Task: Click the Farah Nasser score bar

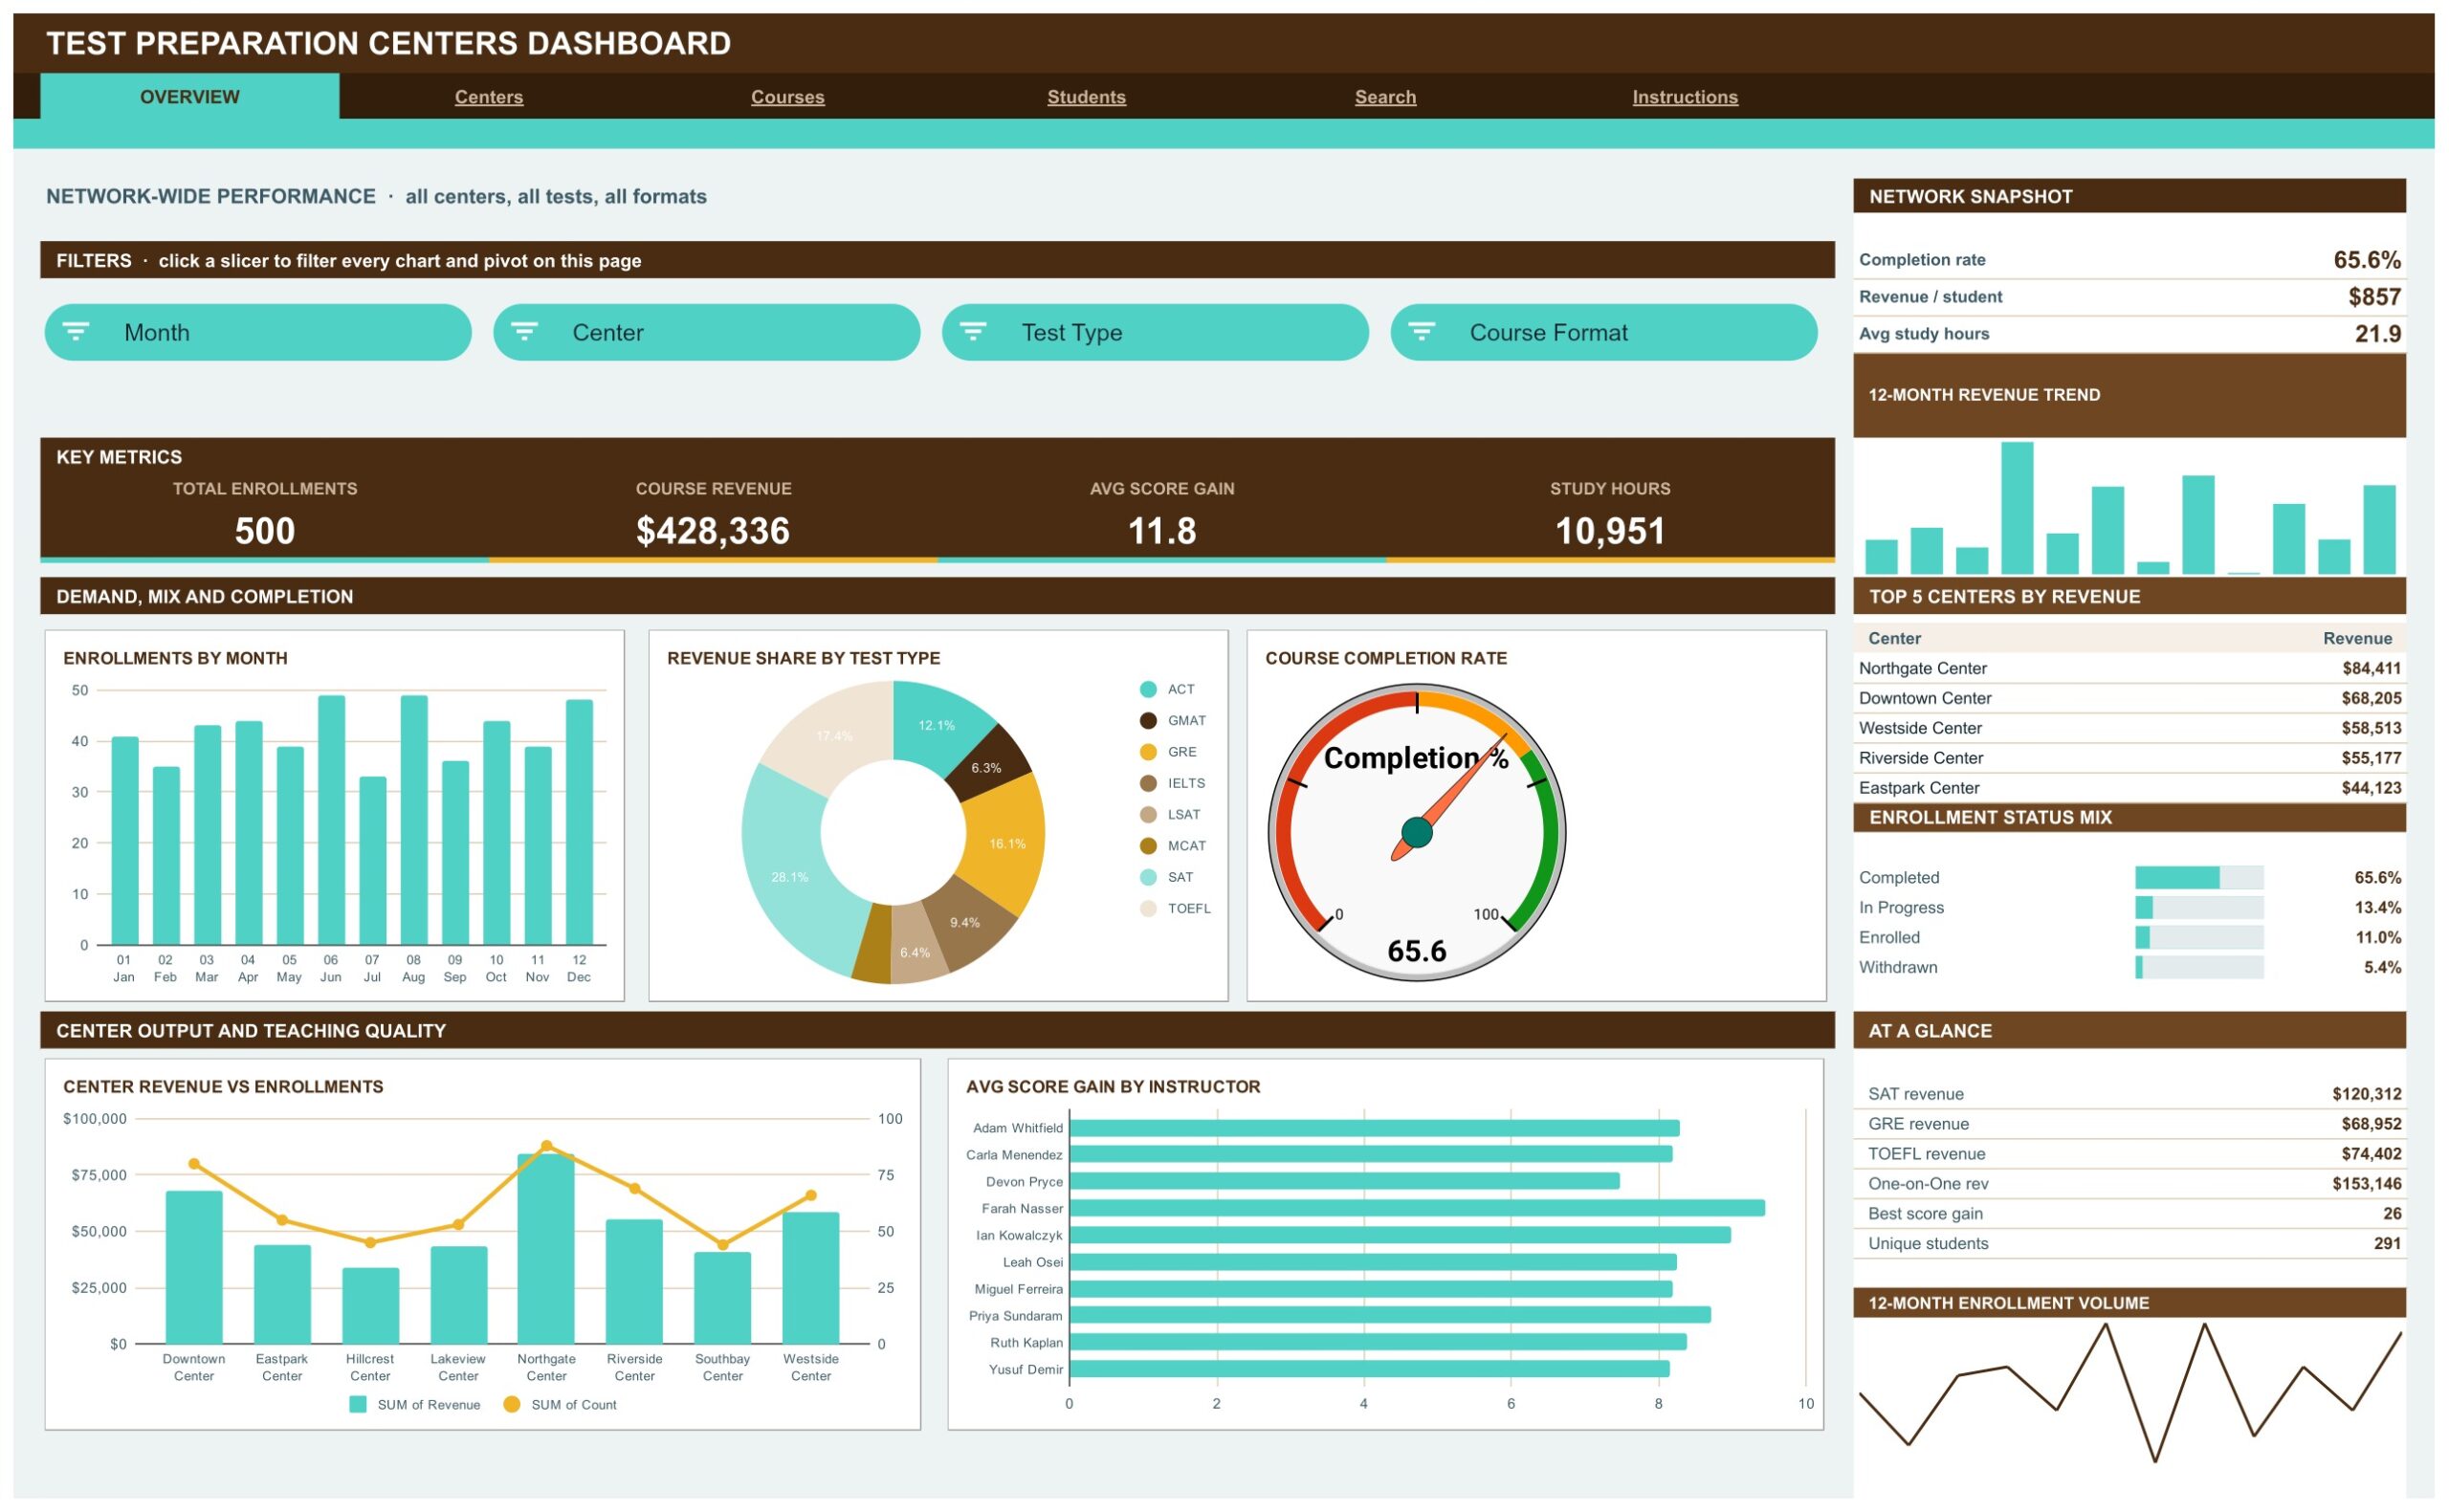Action: click(1416, 1208)
